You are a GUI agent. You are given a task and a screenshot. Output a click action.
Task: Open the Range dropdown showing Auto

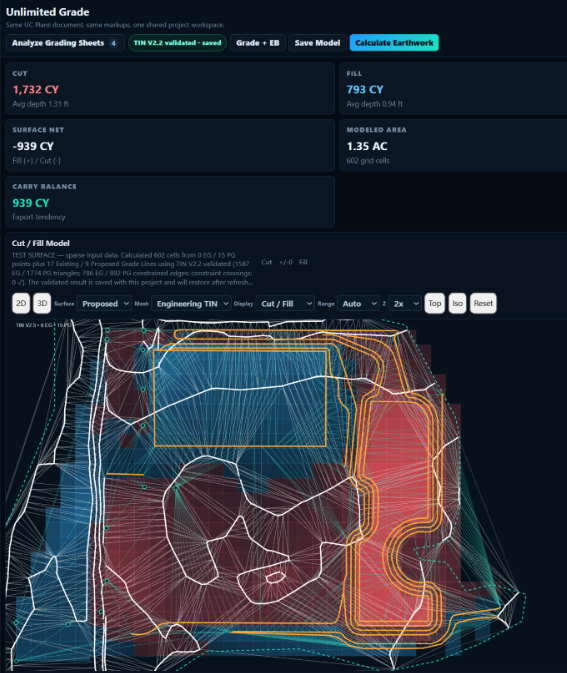click(x=358, y=304)
